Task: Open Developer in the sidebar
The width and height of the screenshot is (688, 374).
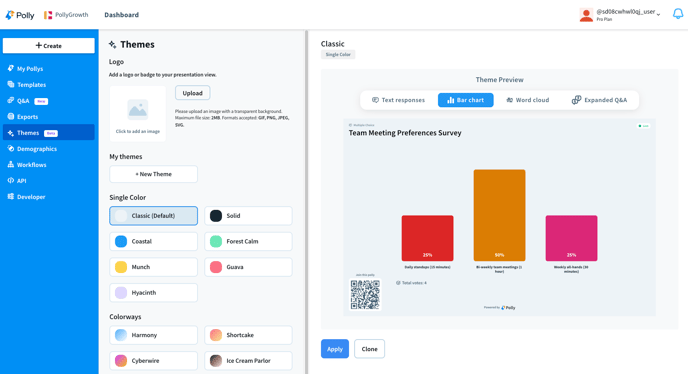Action: [x=49, y=197]
